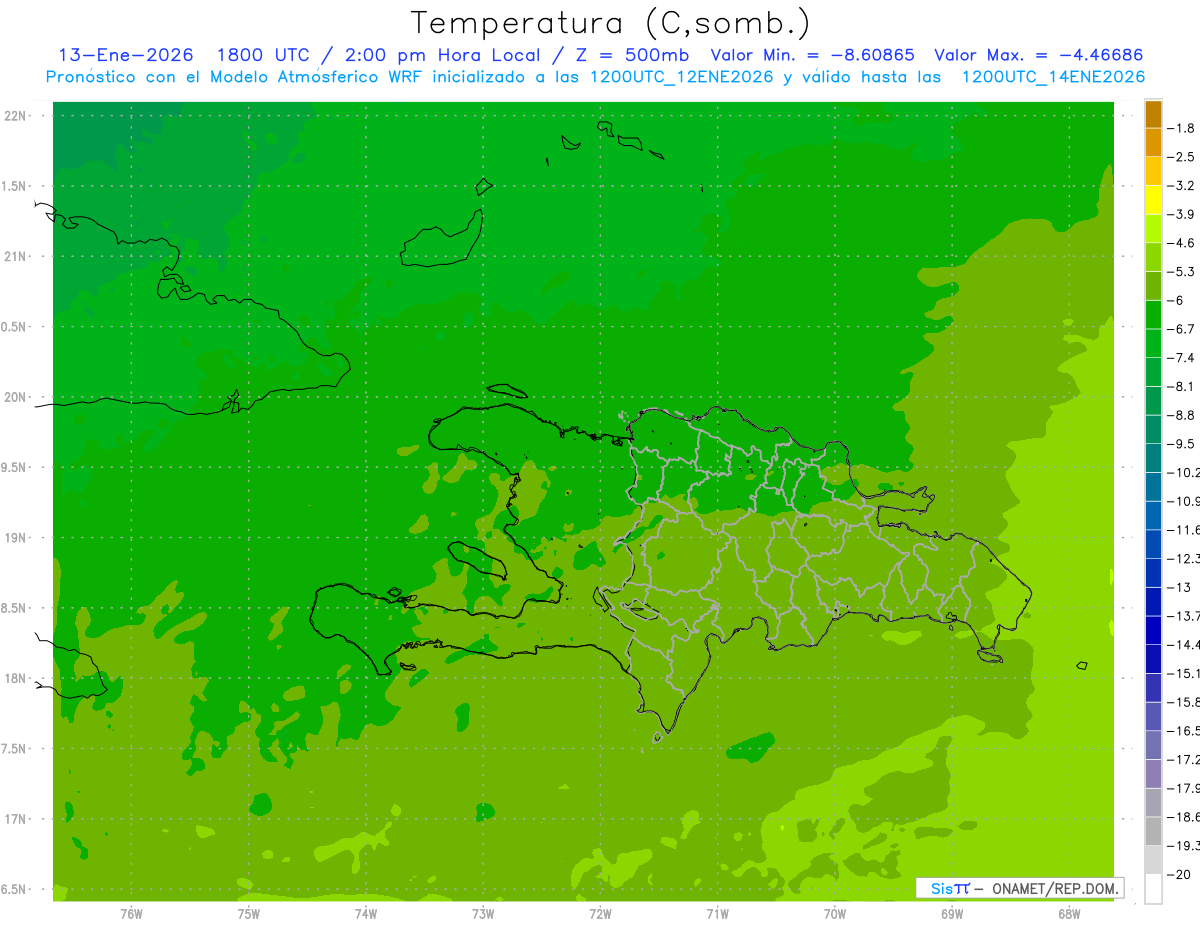Click the SisTT logo in the credit box
The image size is (1200, 927).
pyautogui.click(x=950, y=888)
